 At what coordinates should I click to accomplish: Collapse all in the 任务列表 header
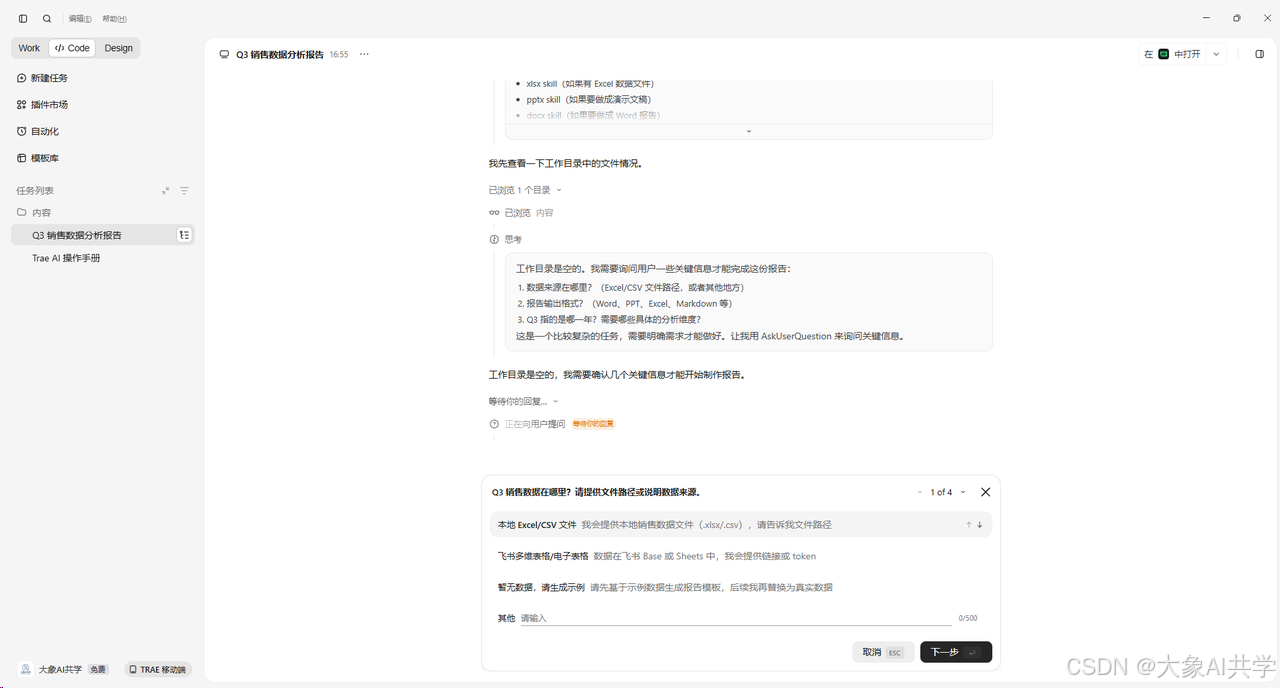(x=166, y=191)
